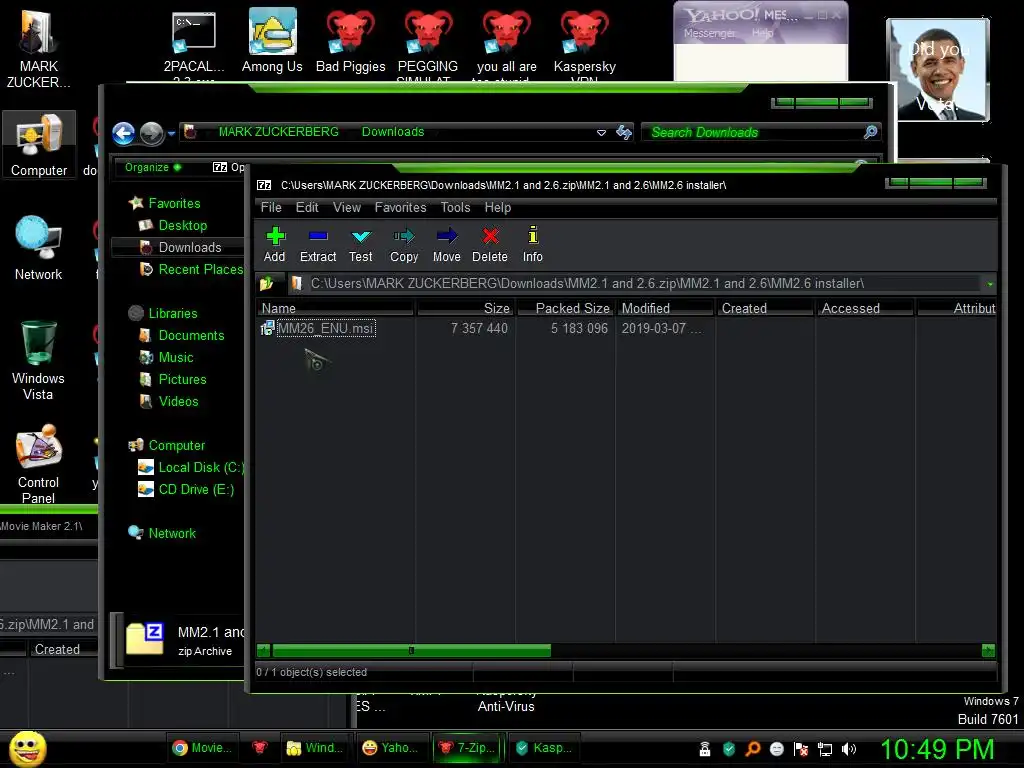The image size is (1024, 768).
Task: Click the Add tool in 7-Zip
Action: pos(274,244)
